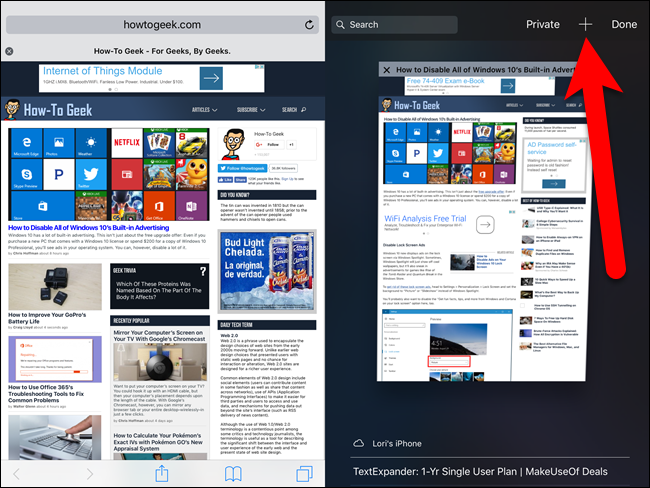650x488 pixels.
Task: Tap the Bud Light Chelada ad
Action: tap(267, 271)
